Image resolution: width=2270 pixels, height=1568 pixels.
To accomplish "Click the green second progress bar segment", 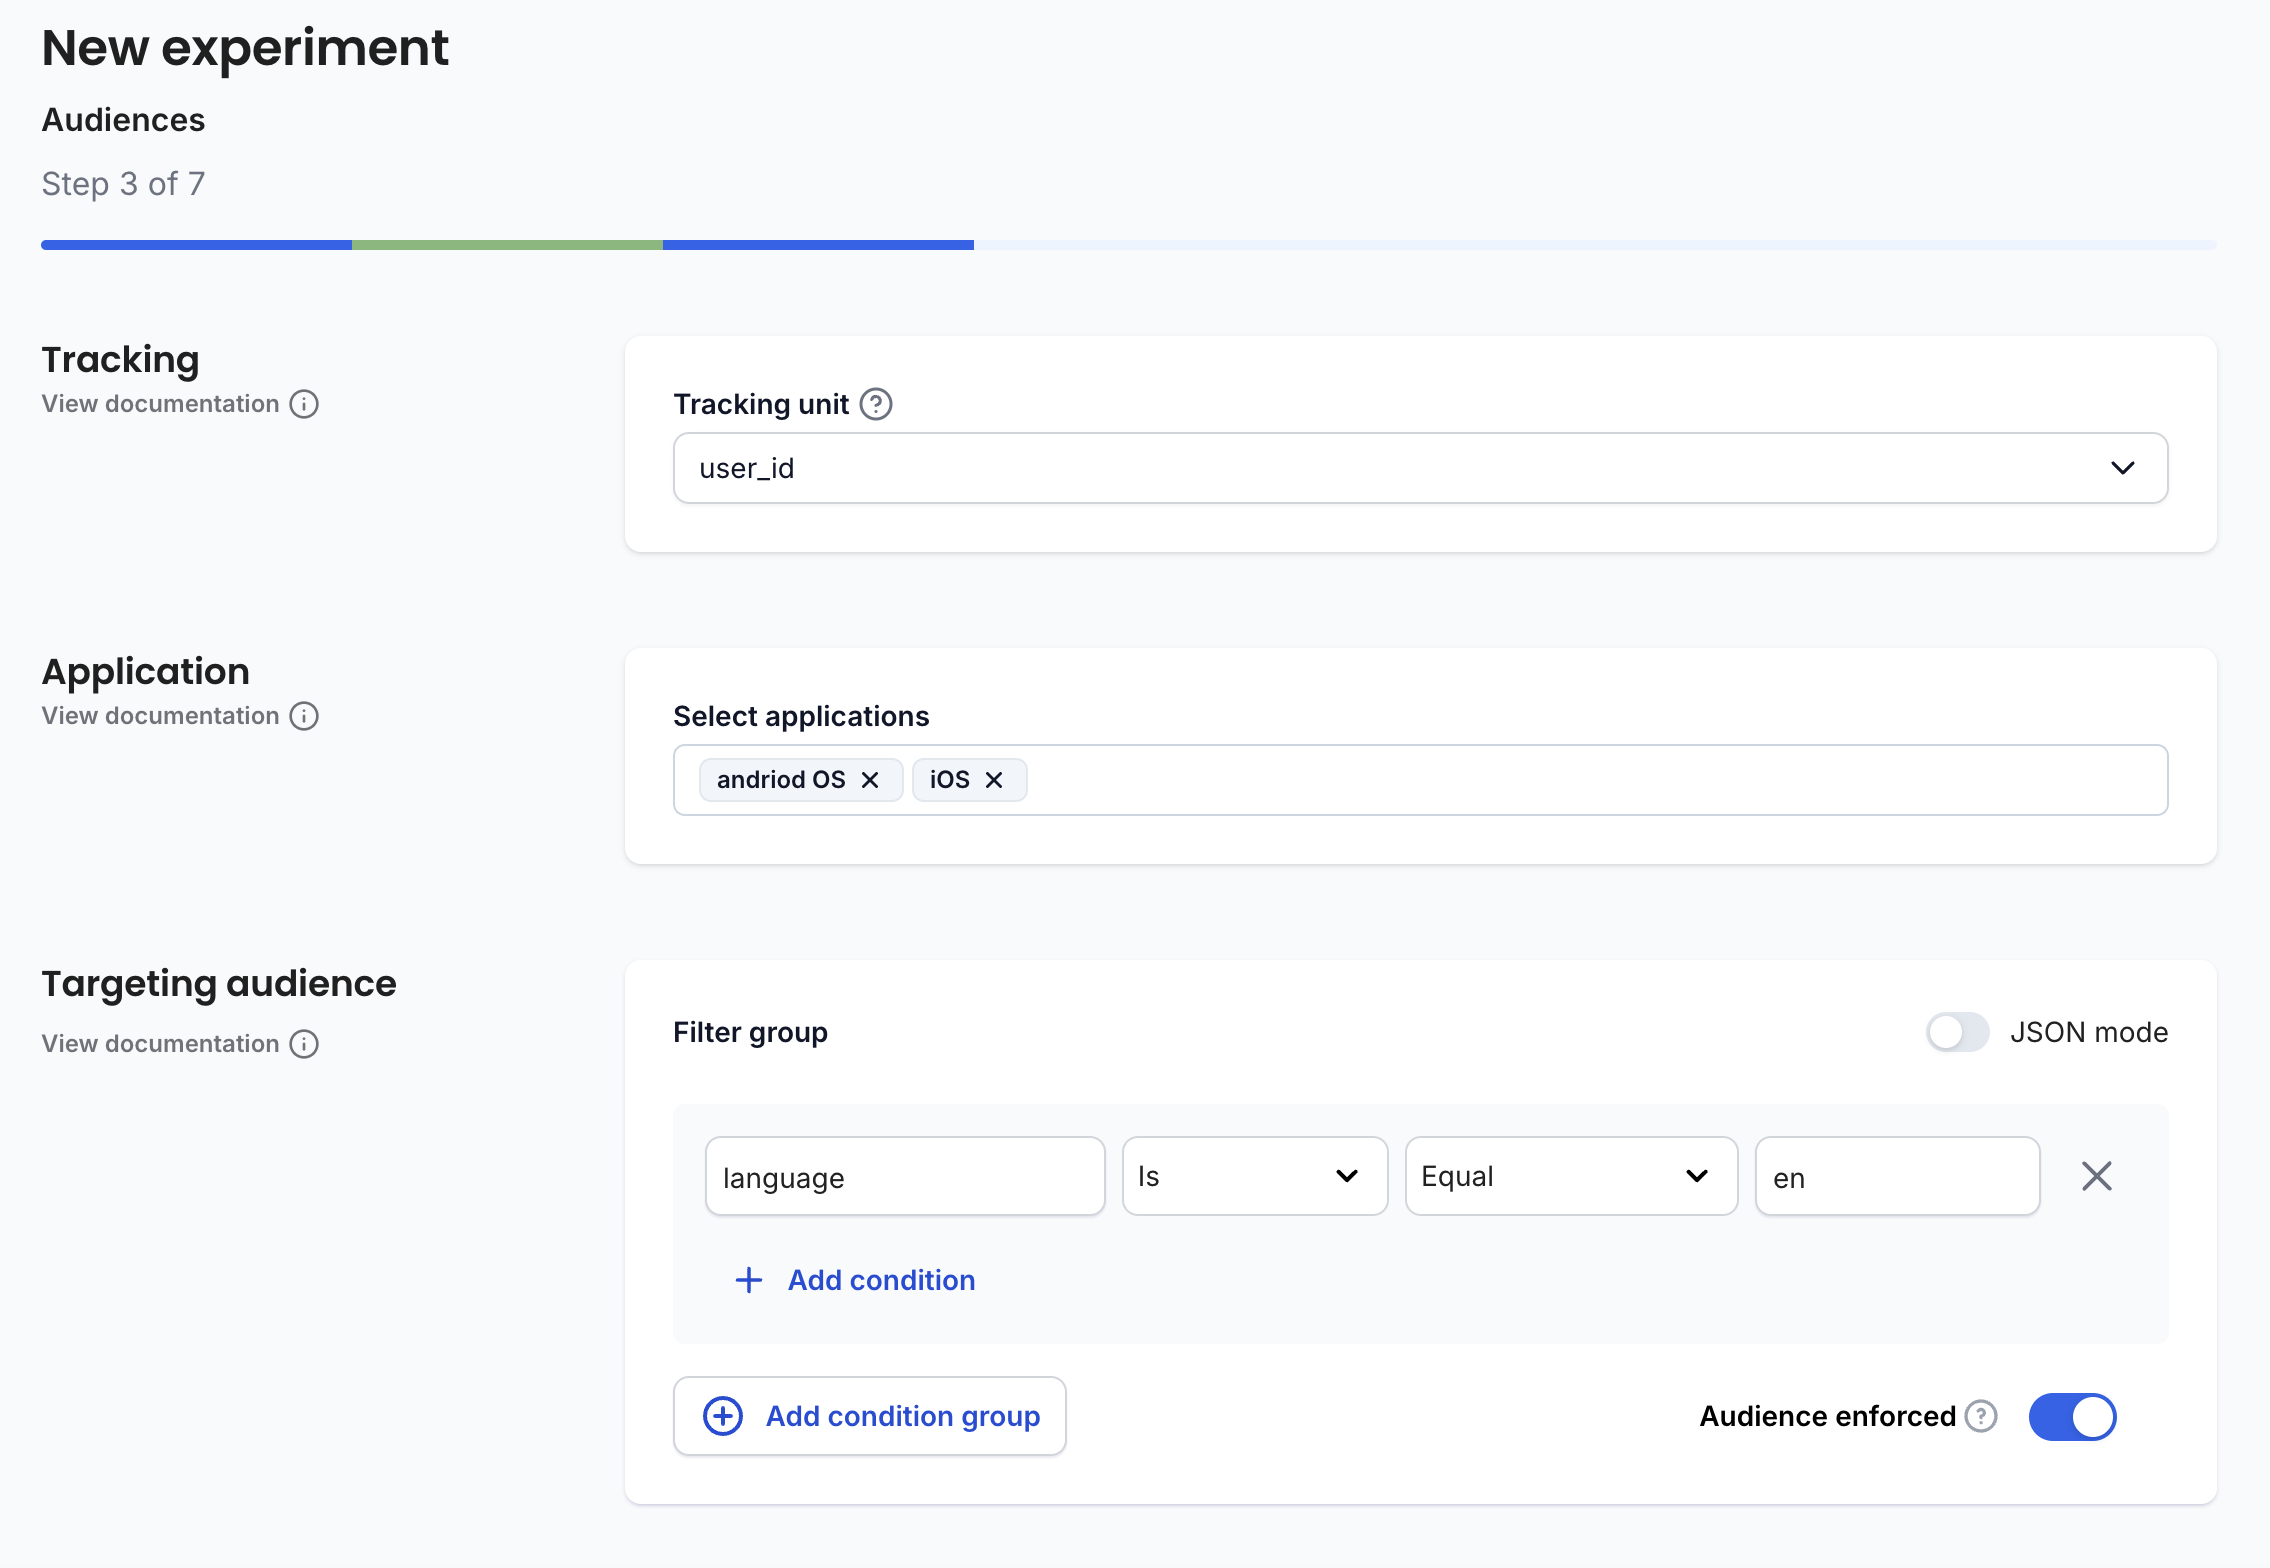I will 507,245.
